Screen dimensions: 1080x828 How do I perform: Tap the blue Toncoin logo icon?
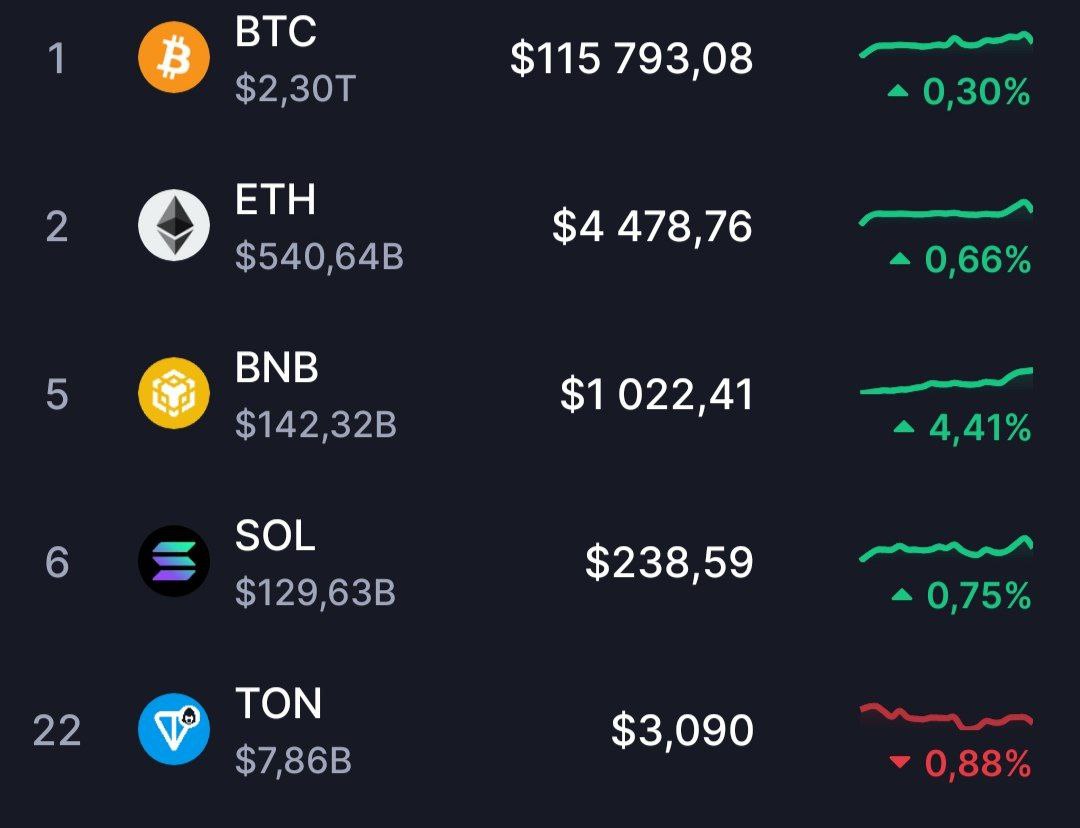[x=174, y=729]
